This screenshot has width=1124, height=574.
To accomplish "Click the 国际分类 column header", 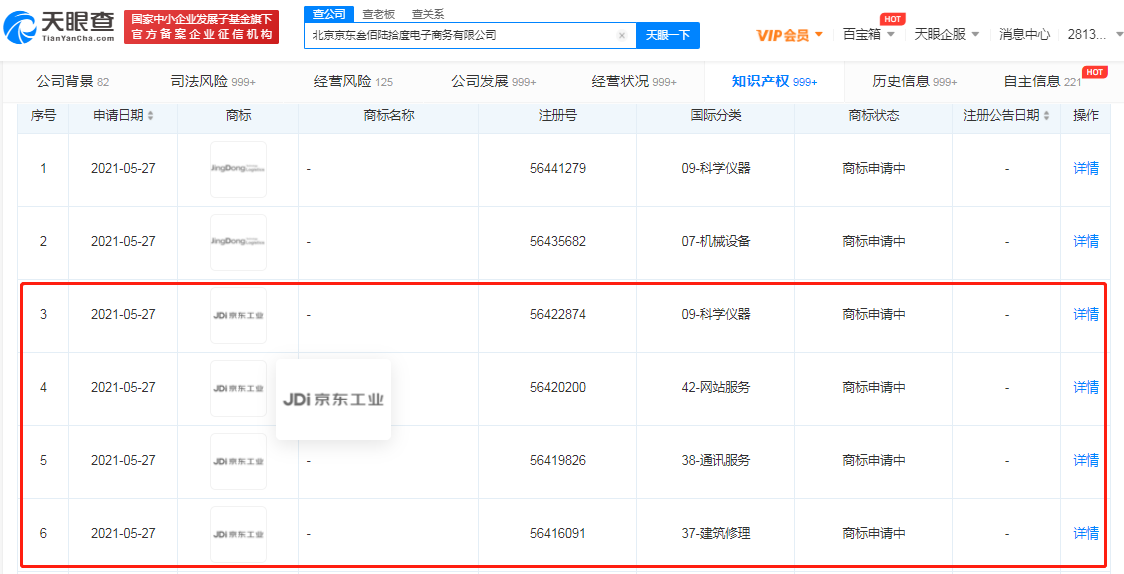I will [715, 116].
